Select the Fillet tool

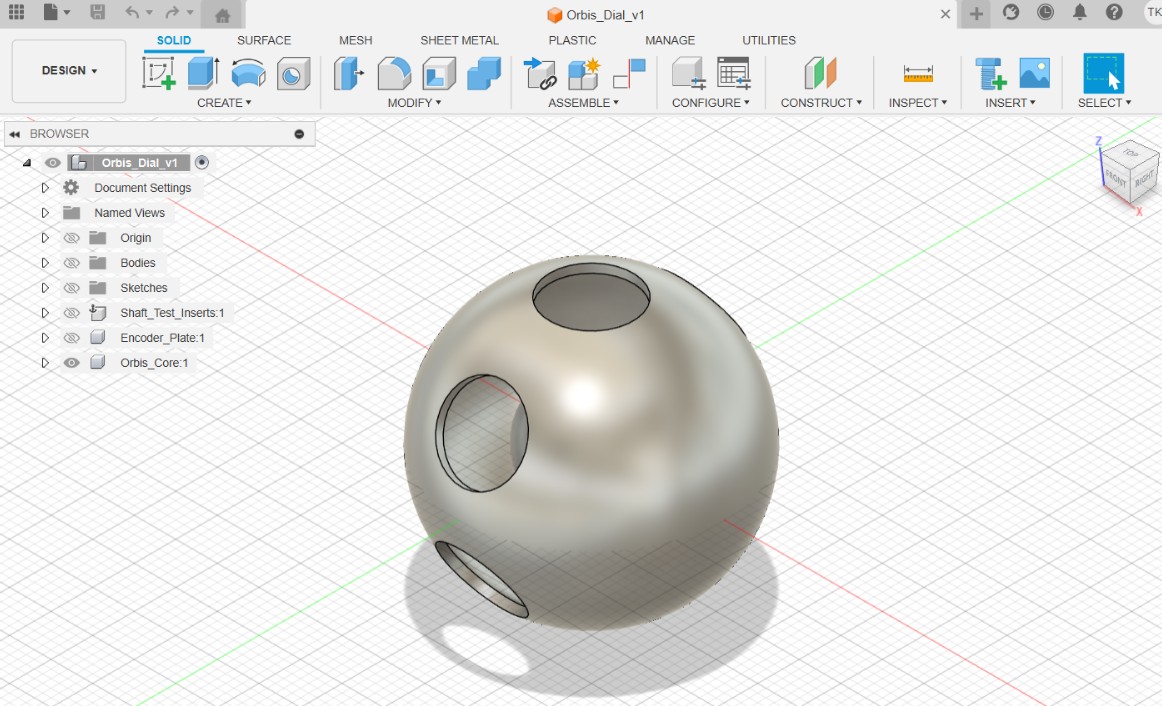(x=394, y=73)
